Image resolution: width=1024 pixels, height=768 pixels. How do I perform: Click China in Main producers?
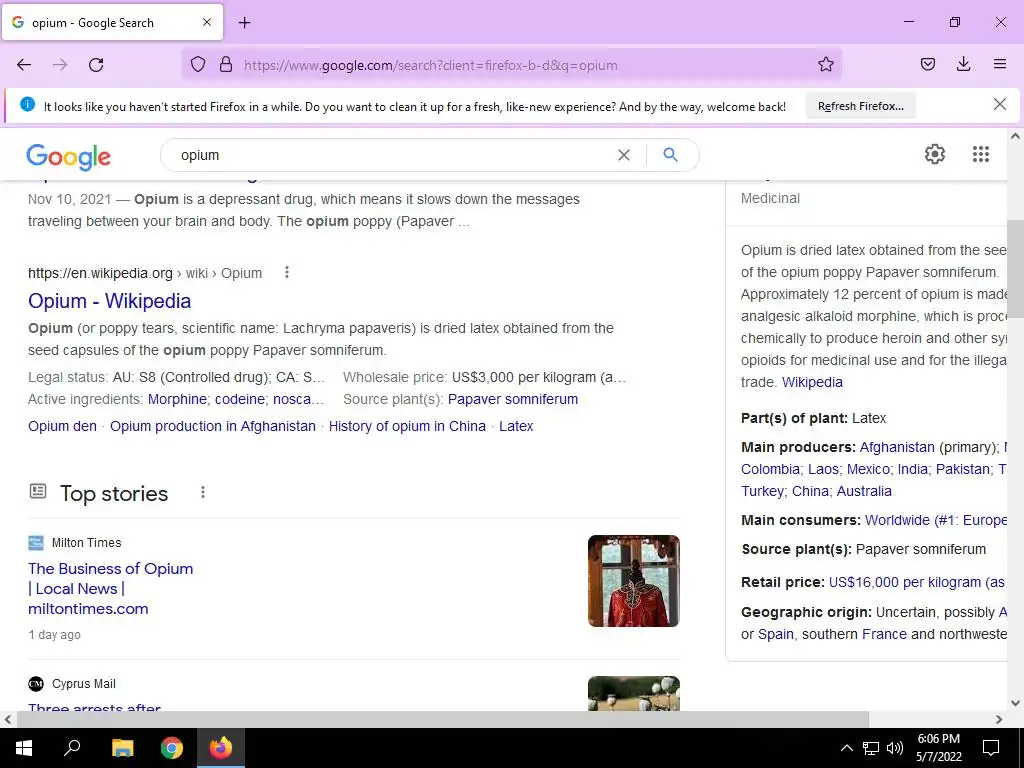(x=810, y=491)
